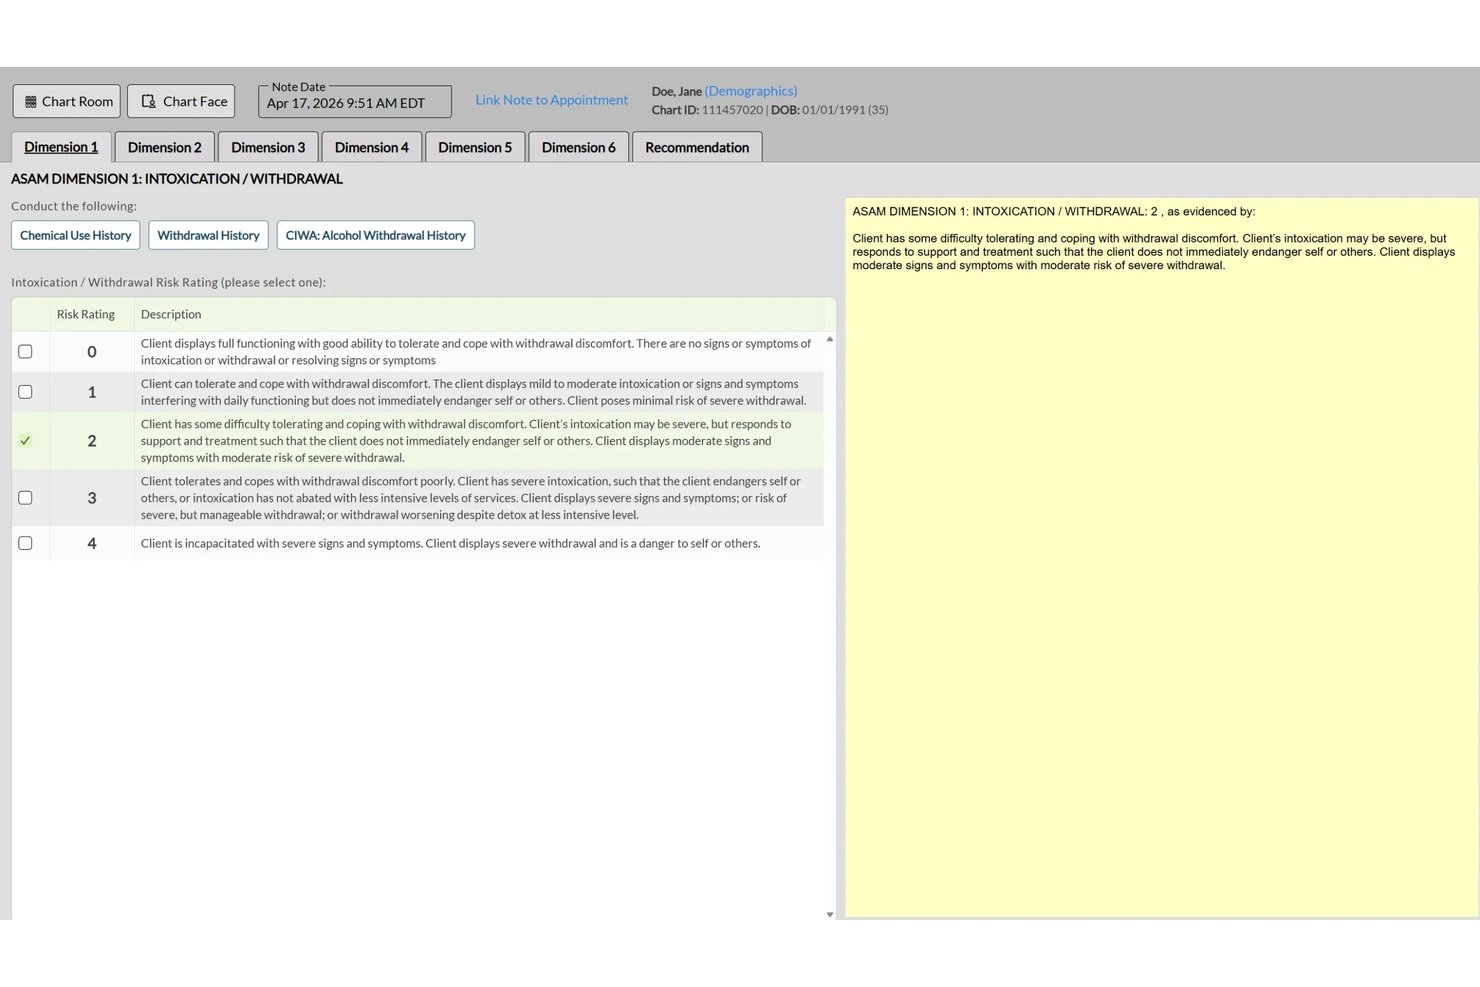Click the risk rating number 4 cell
This screenshot has height=987, width=1480.
[x=92, y=543]
